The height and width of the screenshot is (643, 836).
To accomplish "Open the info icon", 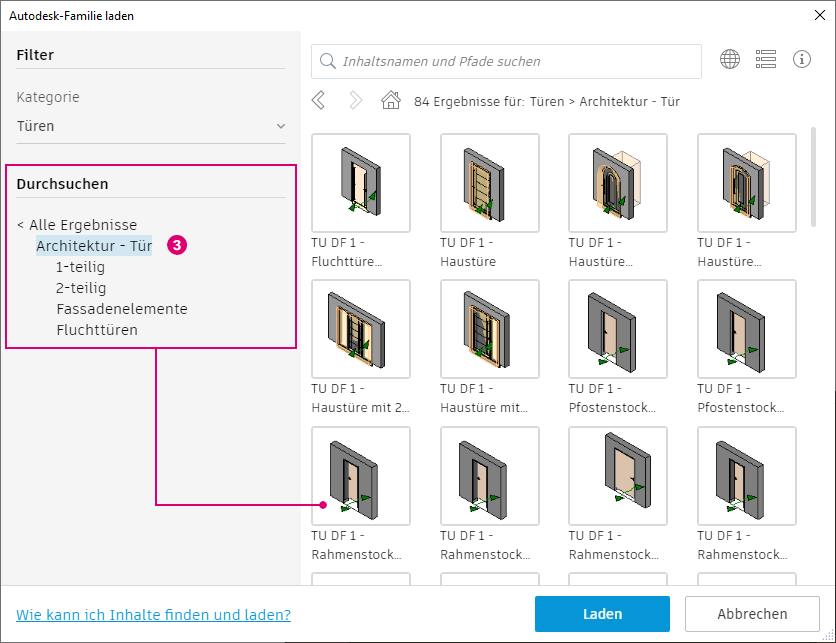I will (801, 59).
